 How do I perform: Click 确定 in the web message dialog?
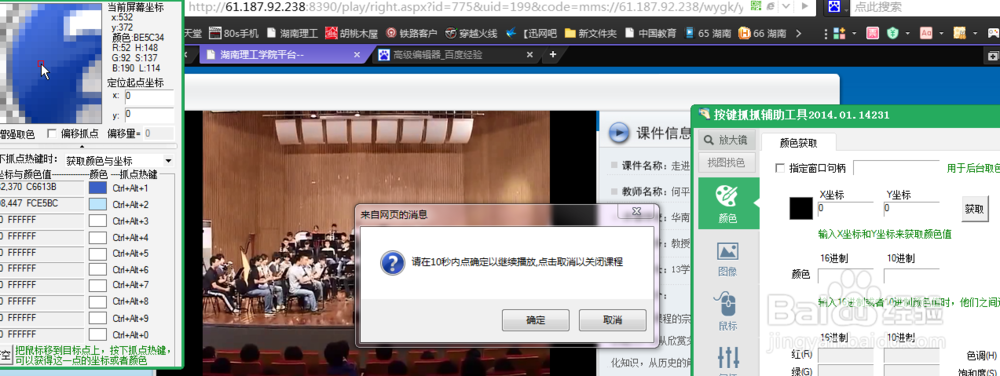[x=536, y=321]
